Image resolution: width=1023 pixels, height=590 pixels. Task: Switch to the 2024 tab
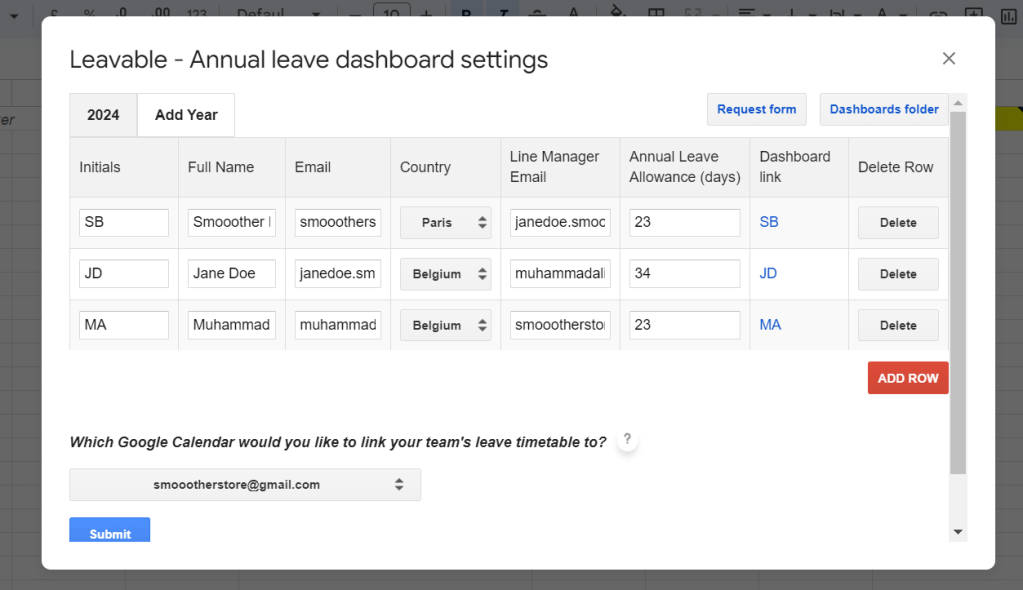click(103, 115)
